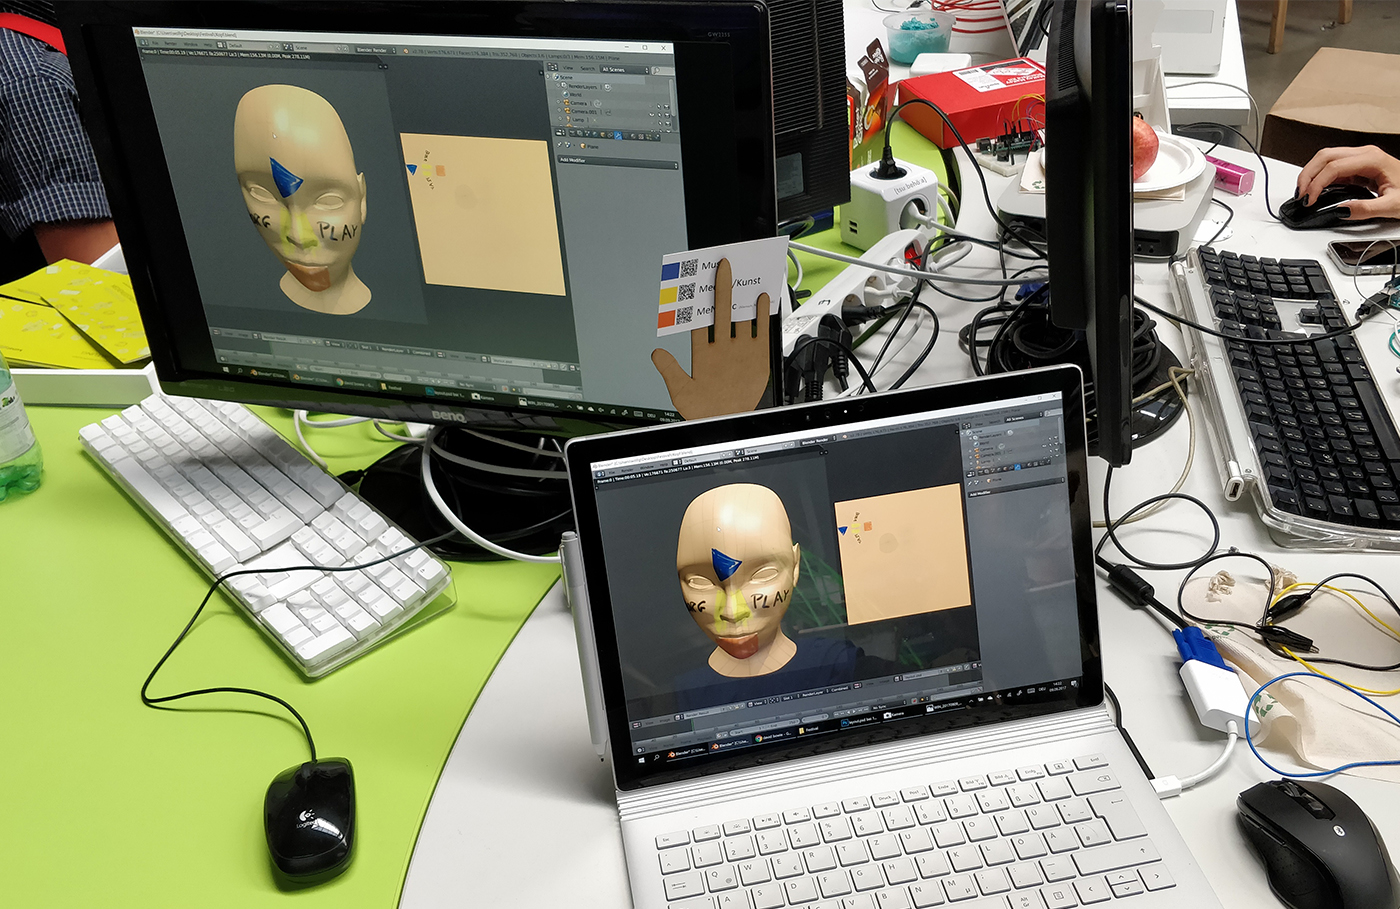Screen dimensions: 1400x909
Task: Open the All Scenes dropdown on the large monitor
Action: coord(622,69)
